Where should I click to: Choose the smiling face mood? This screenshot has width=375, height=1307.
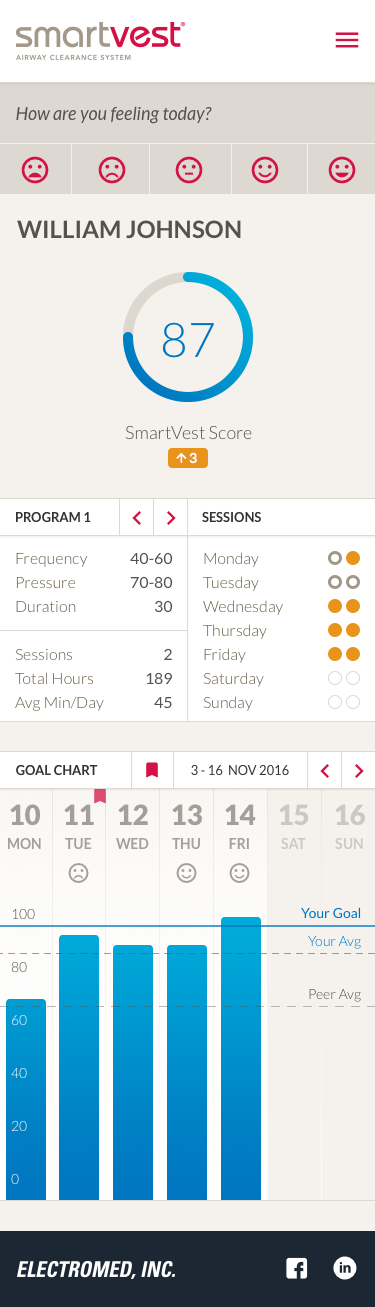265,169
